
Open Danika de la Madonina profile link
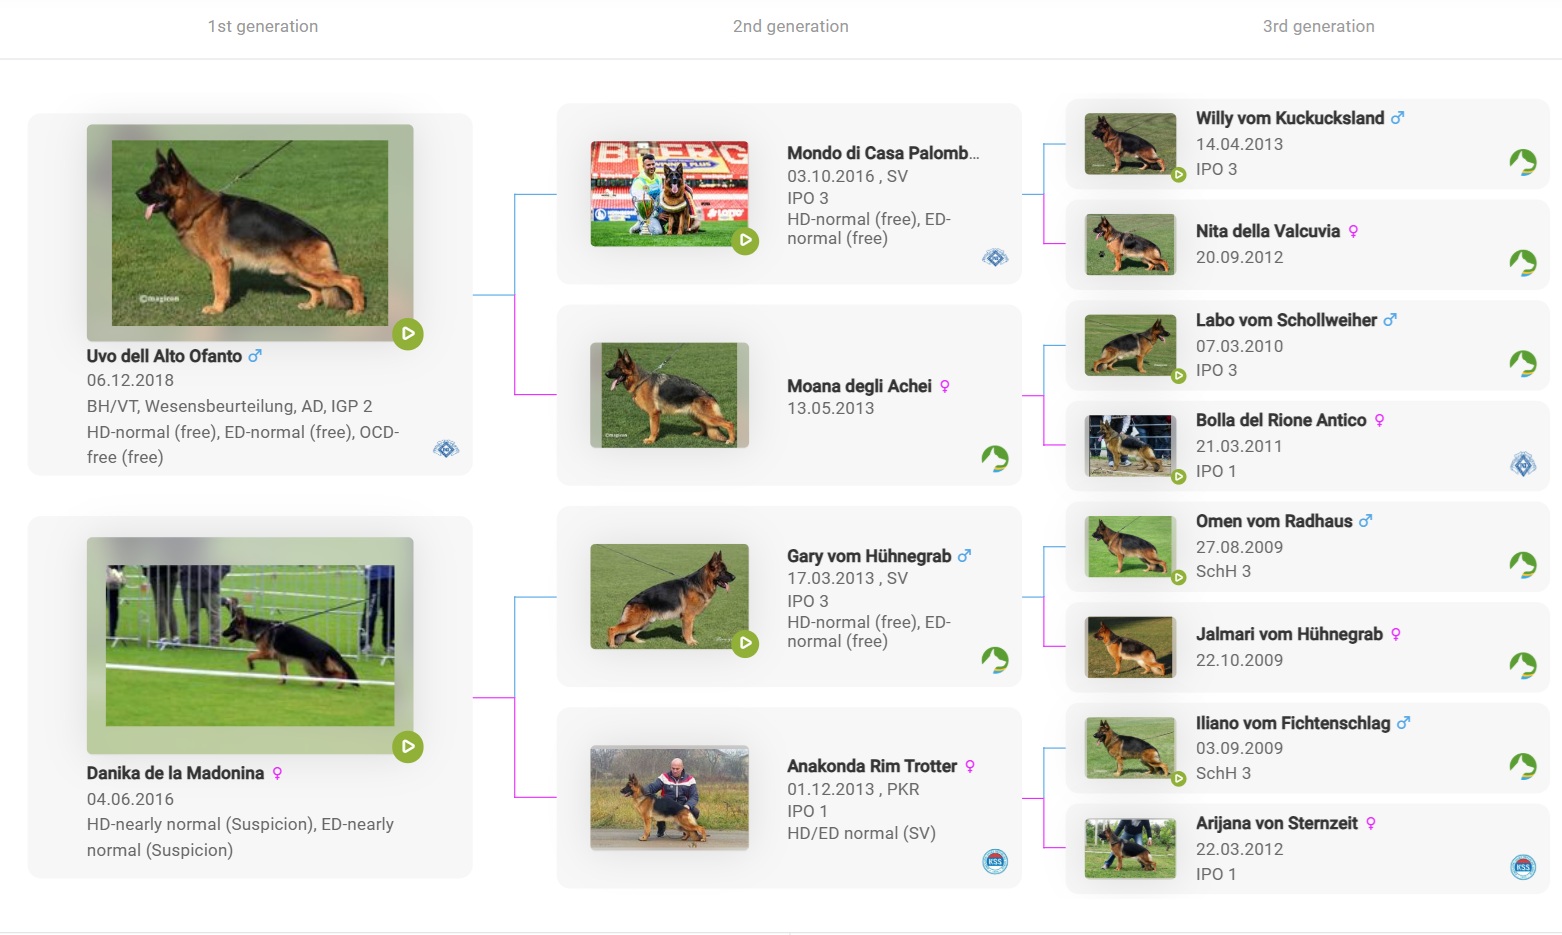point(175,773)
